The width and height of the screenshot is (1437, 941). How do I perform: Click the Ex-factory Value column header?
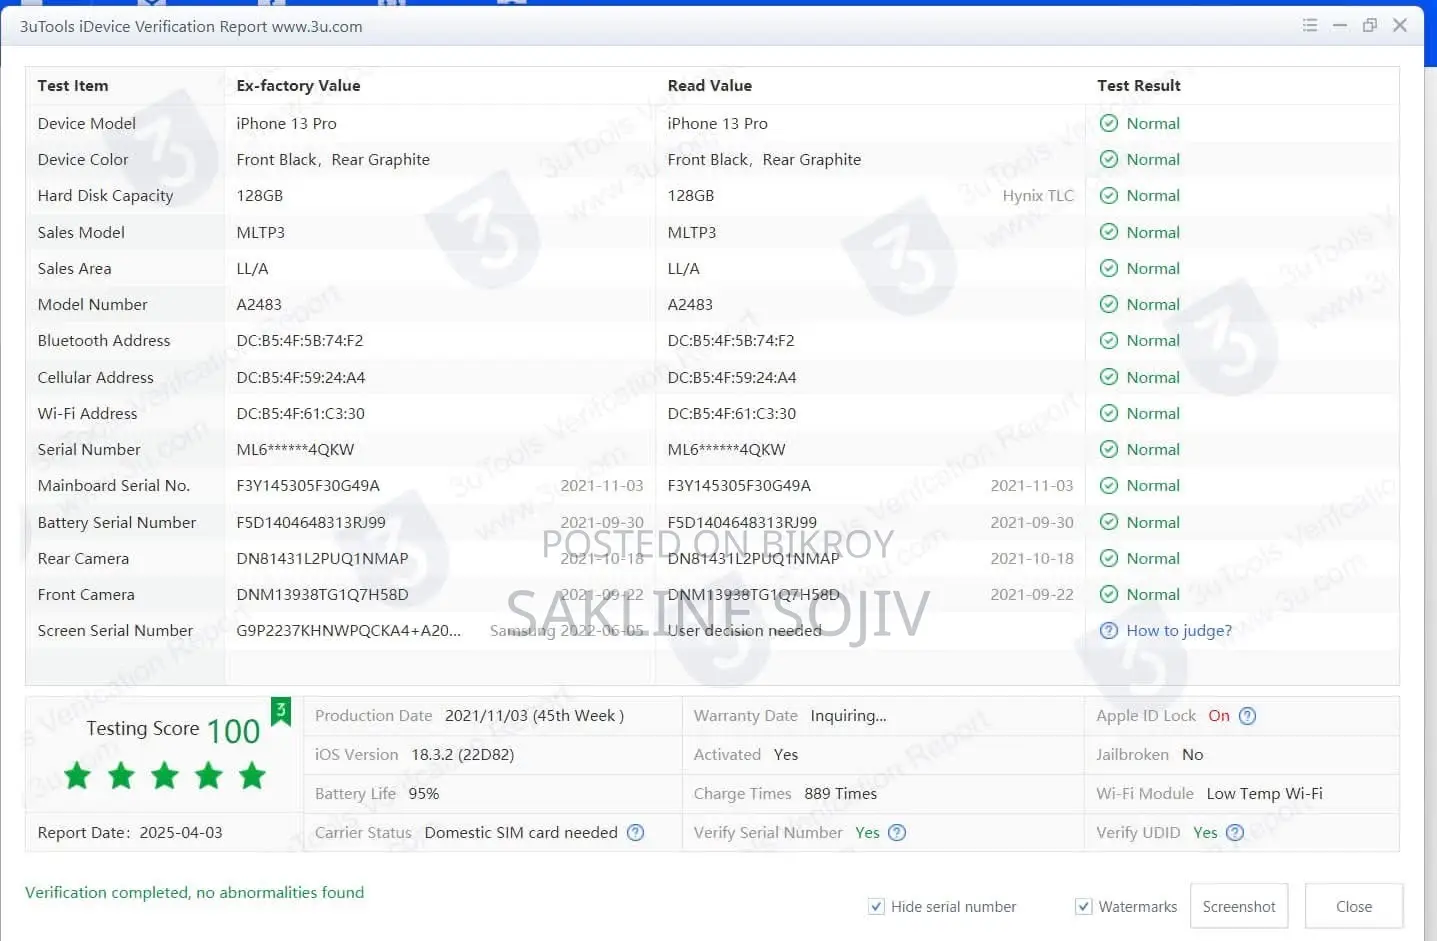(298, 86)
